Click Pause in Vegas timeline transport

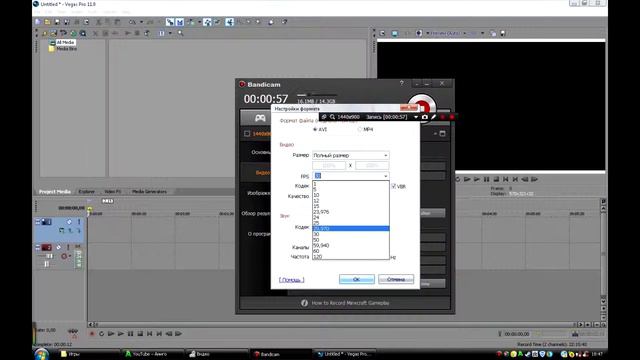click(131, 334)
